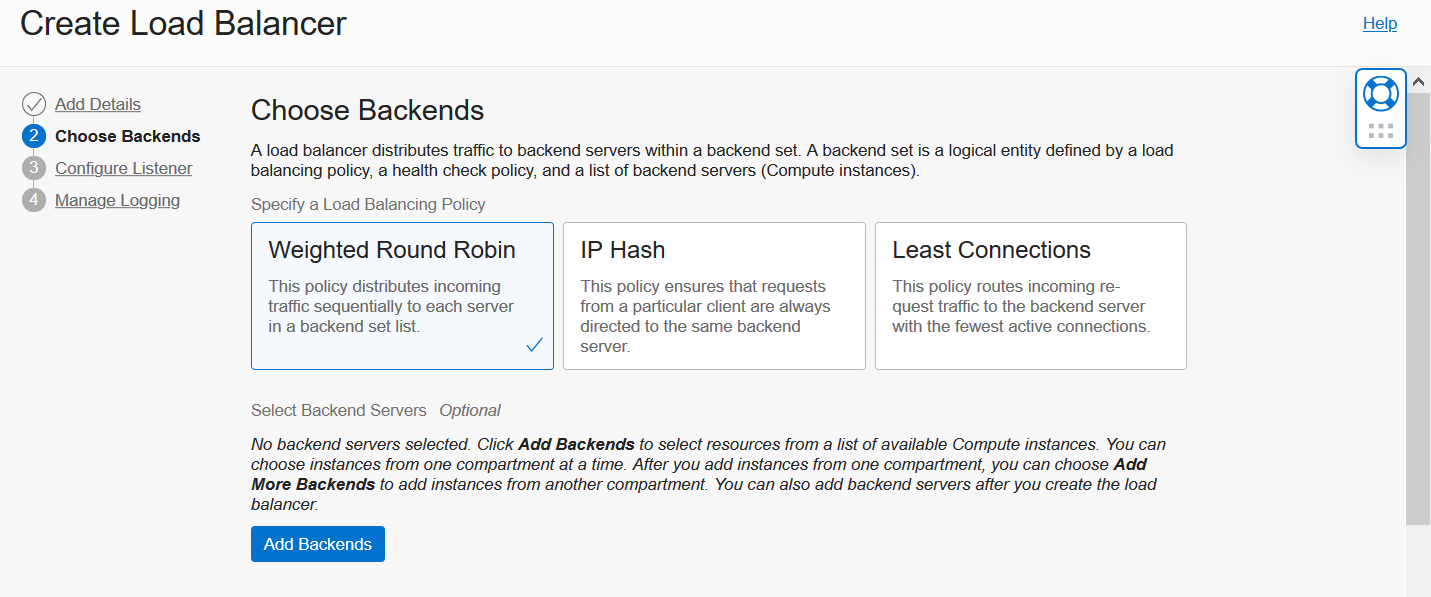Select the Least Connections policy

(x=1030, y=296)
